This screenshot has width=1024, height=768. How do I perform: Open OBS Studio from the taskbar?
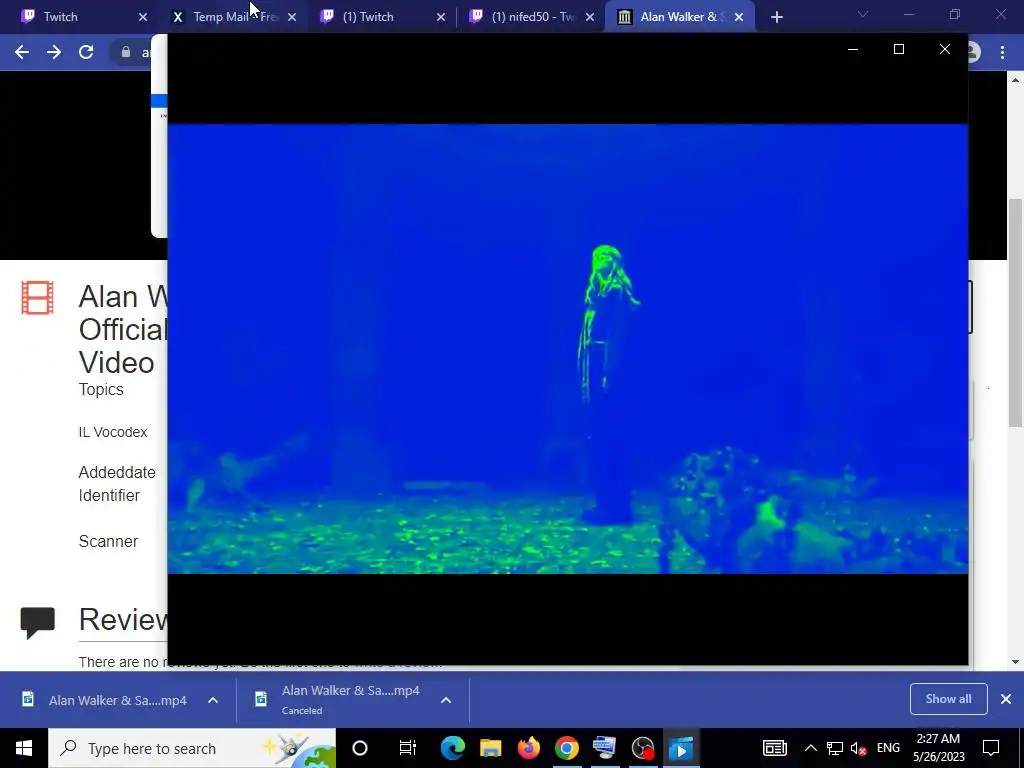(643, 748)
